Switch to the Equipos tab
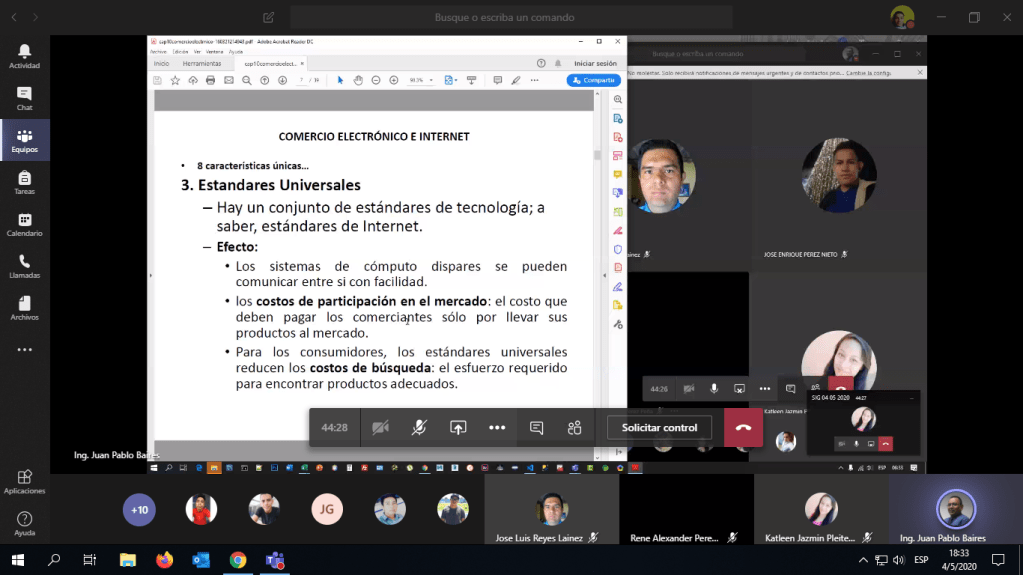1023x575 pixels. [24, 140]
